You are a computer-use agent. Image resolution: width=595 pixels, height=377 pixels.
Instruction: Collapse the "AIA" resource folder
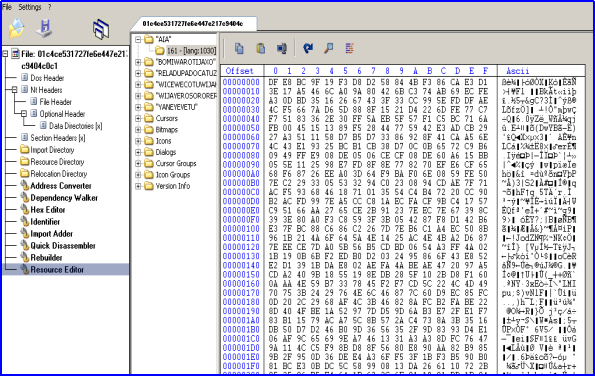[138, 39]
